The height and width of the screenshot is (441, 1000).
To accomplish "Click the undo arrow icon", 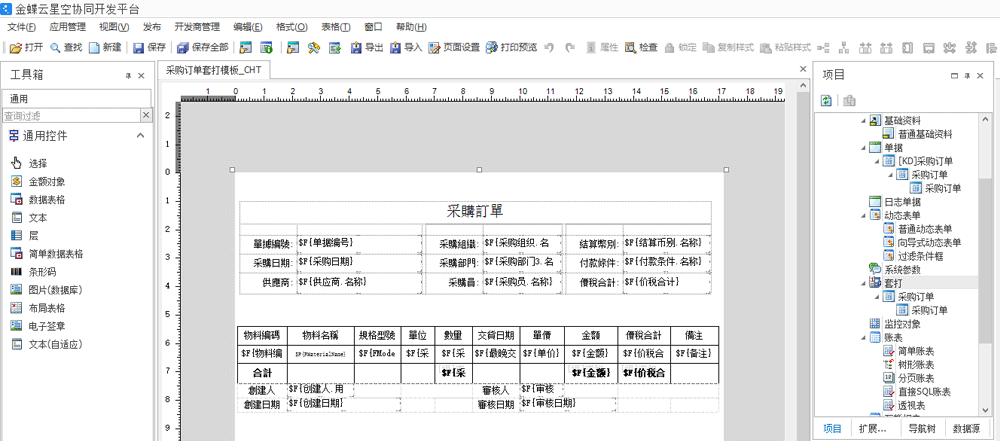I will tap(549, 47).
